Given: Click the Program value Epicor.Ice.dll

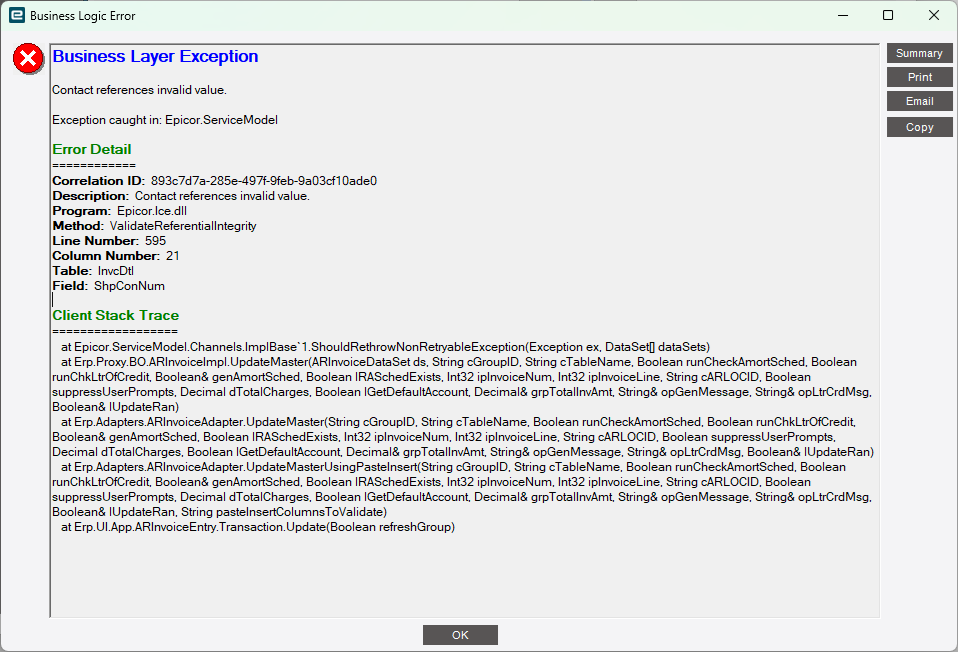Looking at the screenshot, I should click(x=152, y=211).
